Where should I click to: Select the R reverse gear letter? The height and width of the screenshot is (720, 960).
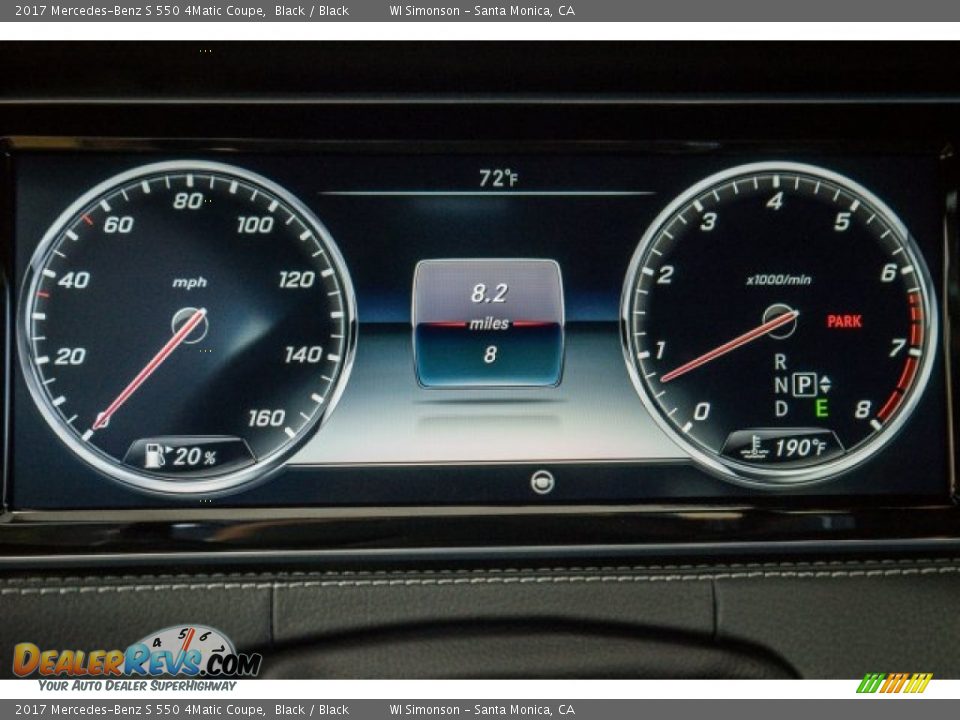780,362
